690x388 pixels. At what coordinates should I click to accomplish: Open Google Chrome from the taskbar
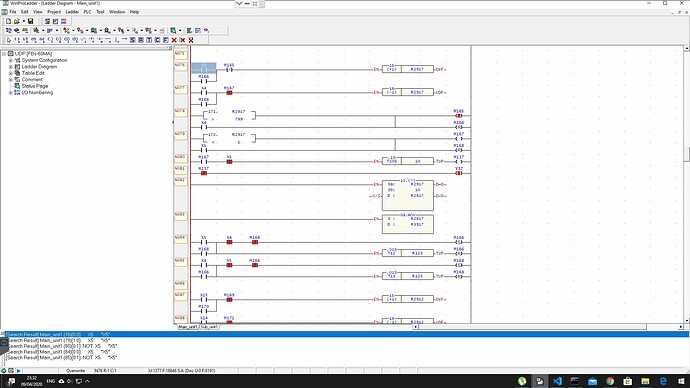610,381
